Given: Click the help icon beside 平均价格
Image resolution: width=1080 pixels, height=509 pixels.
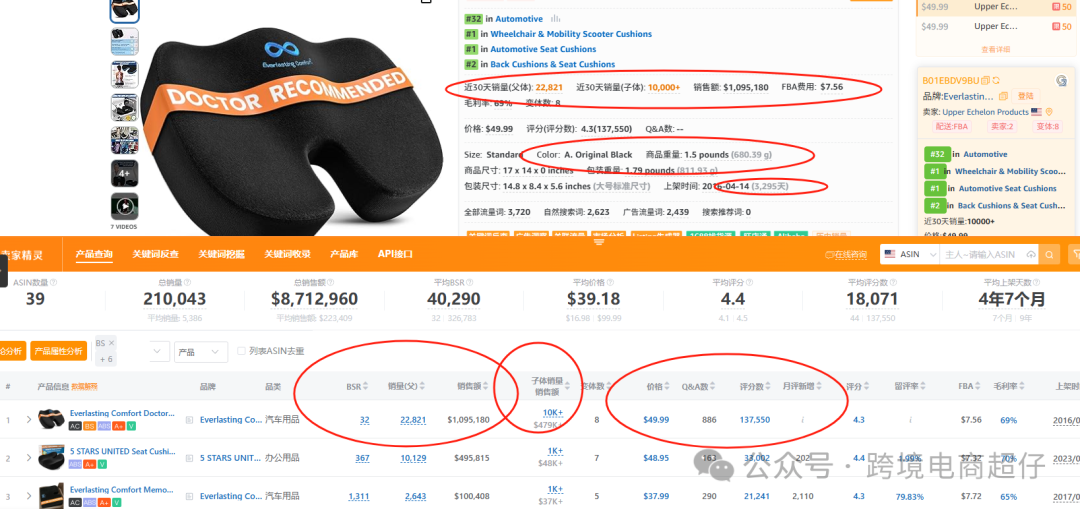Looking at the screenshot, I should pyautogui.click(x=610, y=282).
